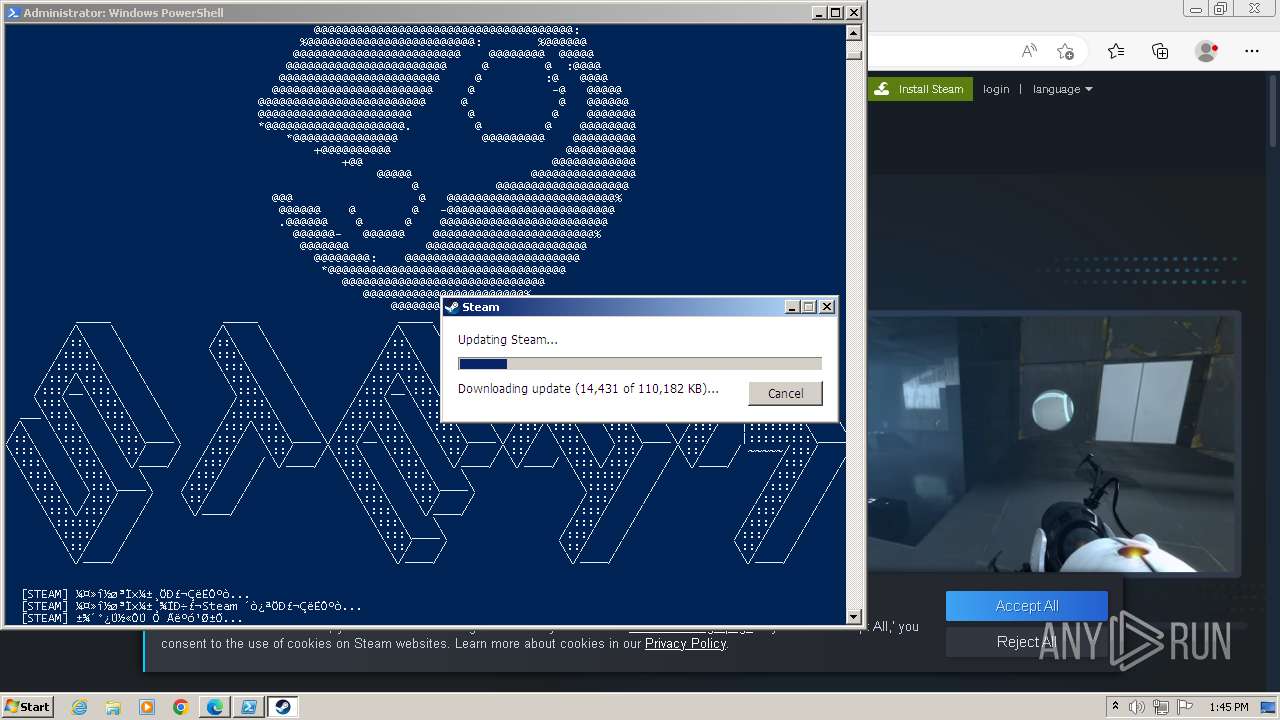Cancel the Steam update download

click(785, 393)
